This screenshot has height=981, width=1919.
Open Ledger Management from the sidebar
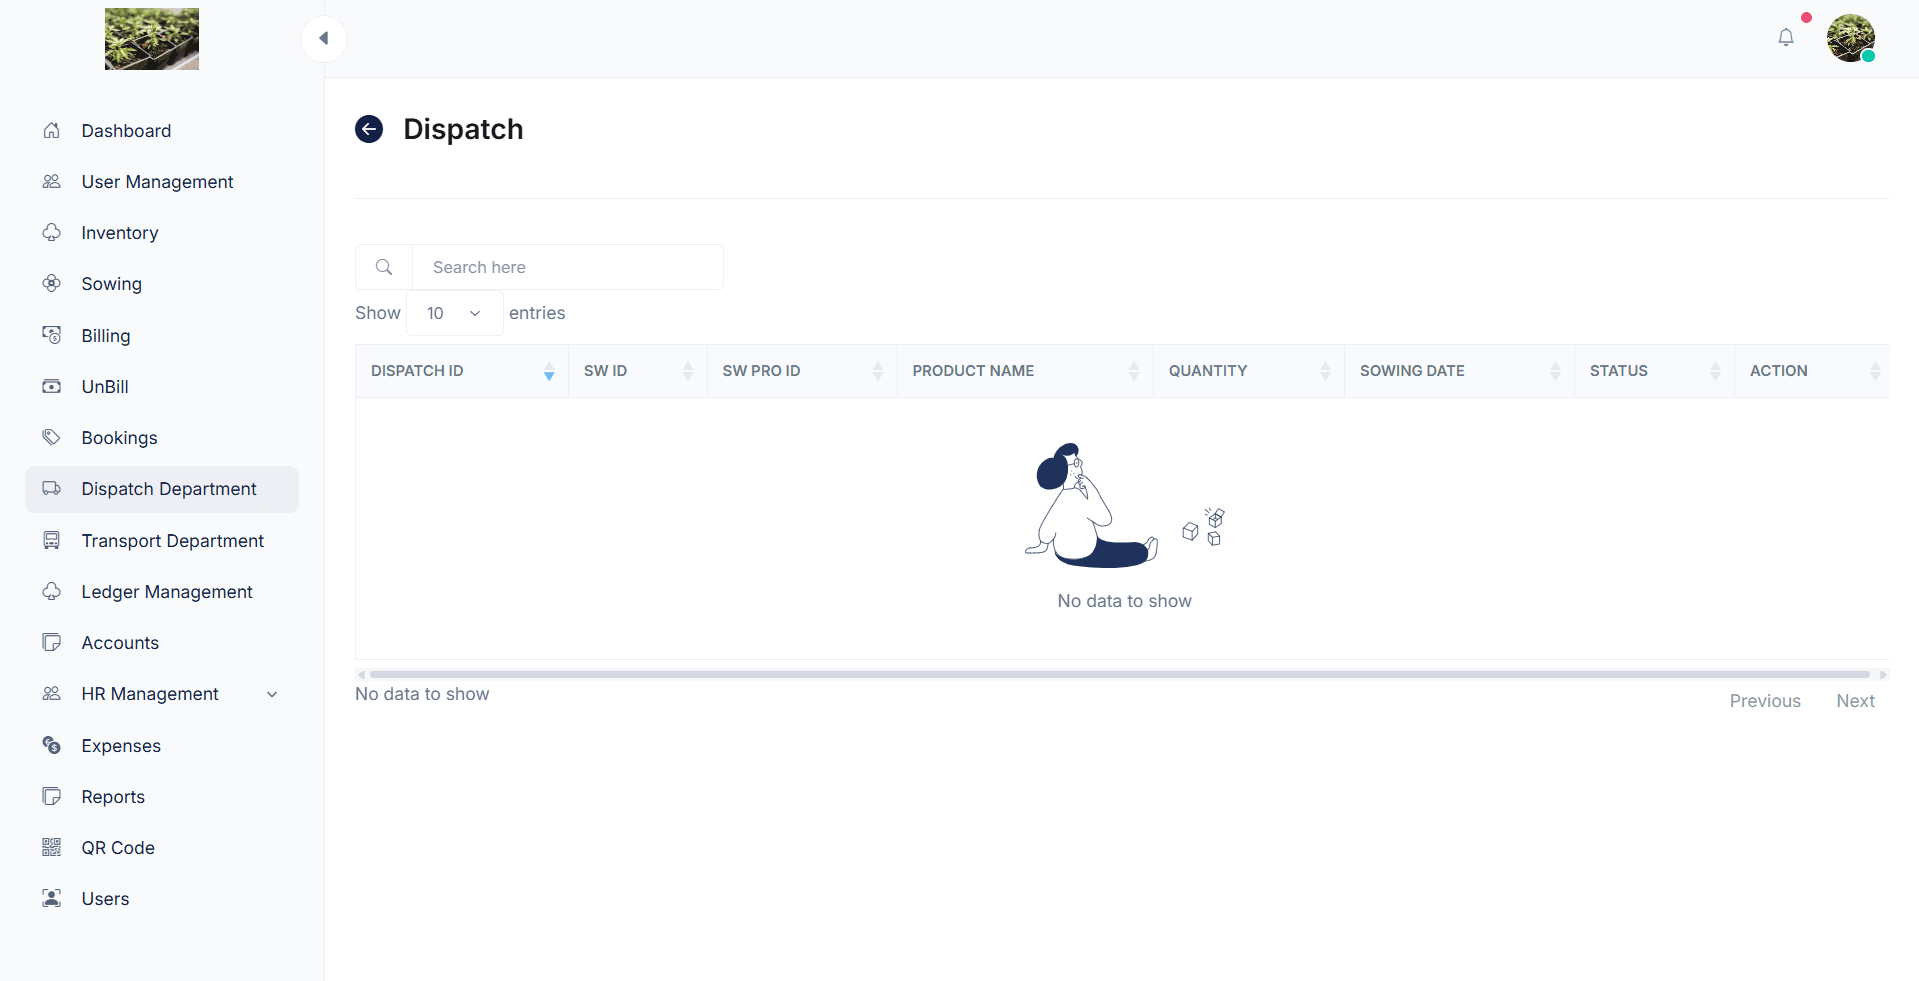[x=167, y=592]
